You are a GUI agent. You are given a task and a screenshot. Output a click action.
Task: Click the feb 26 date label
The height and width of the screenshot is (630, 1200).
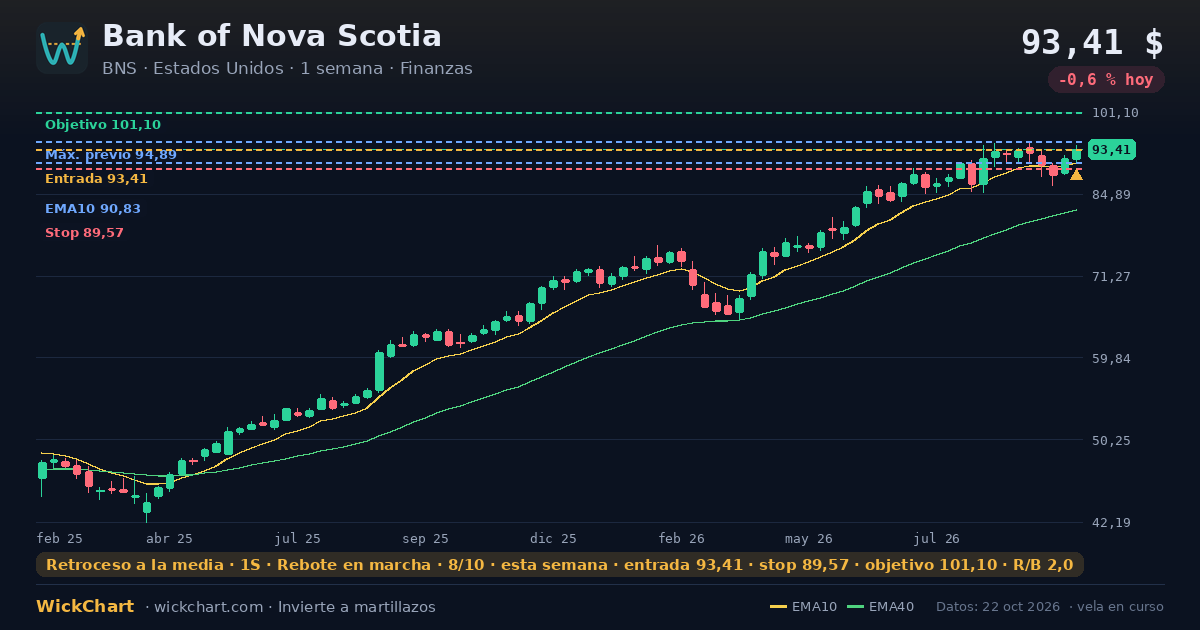tap(682, 538)
